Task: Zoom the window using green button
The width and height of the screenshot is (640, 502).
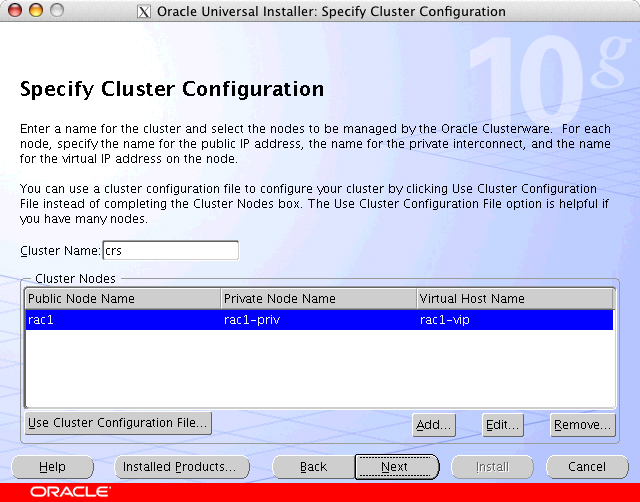Action: point(55,11)
